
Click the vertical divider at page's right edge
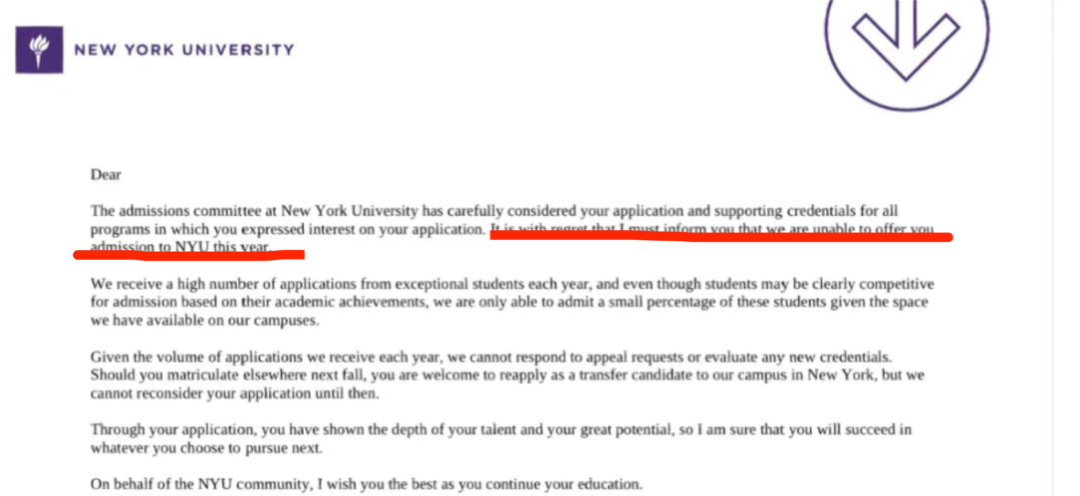1052,248
